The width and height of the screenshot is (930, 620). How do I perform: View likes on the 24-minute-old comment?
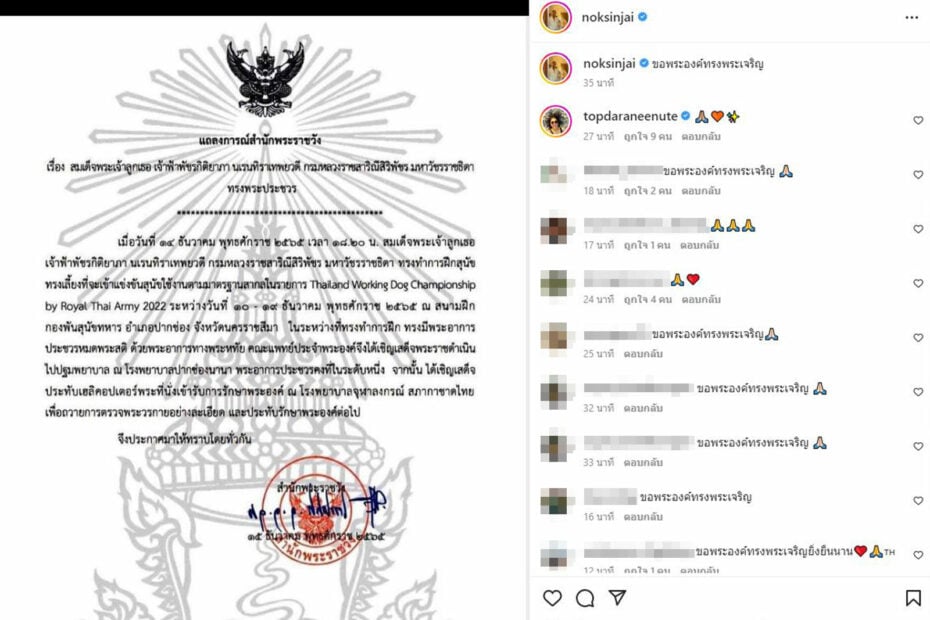(x=648, y=300)
